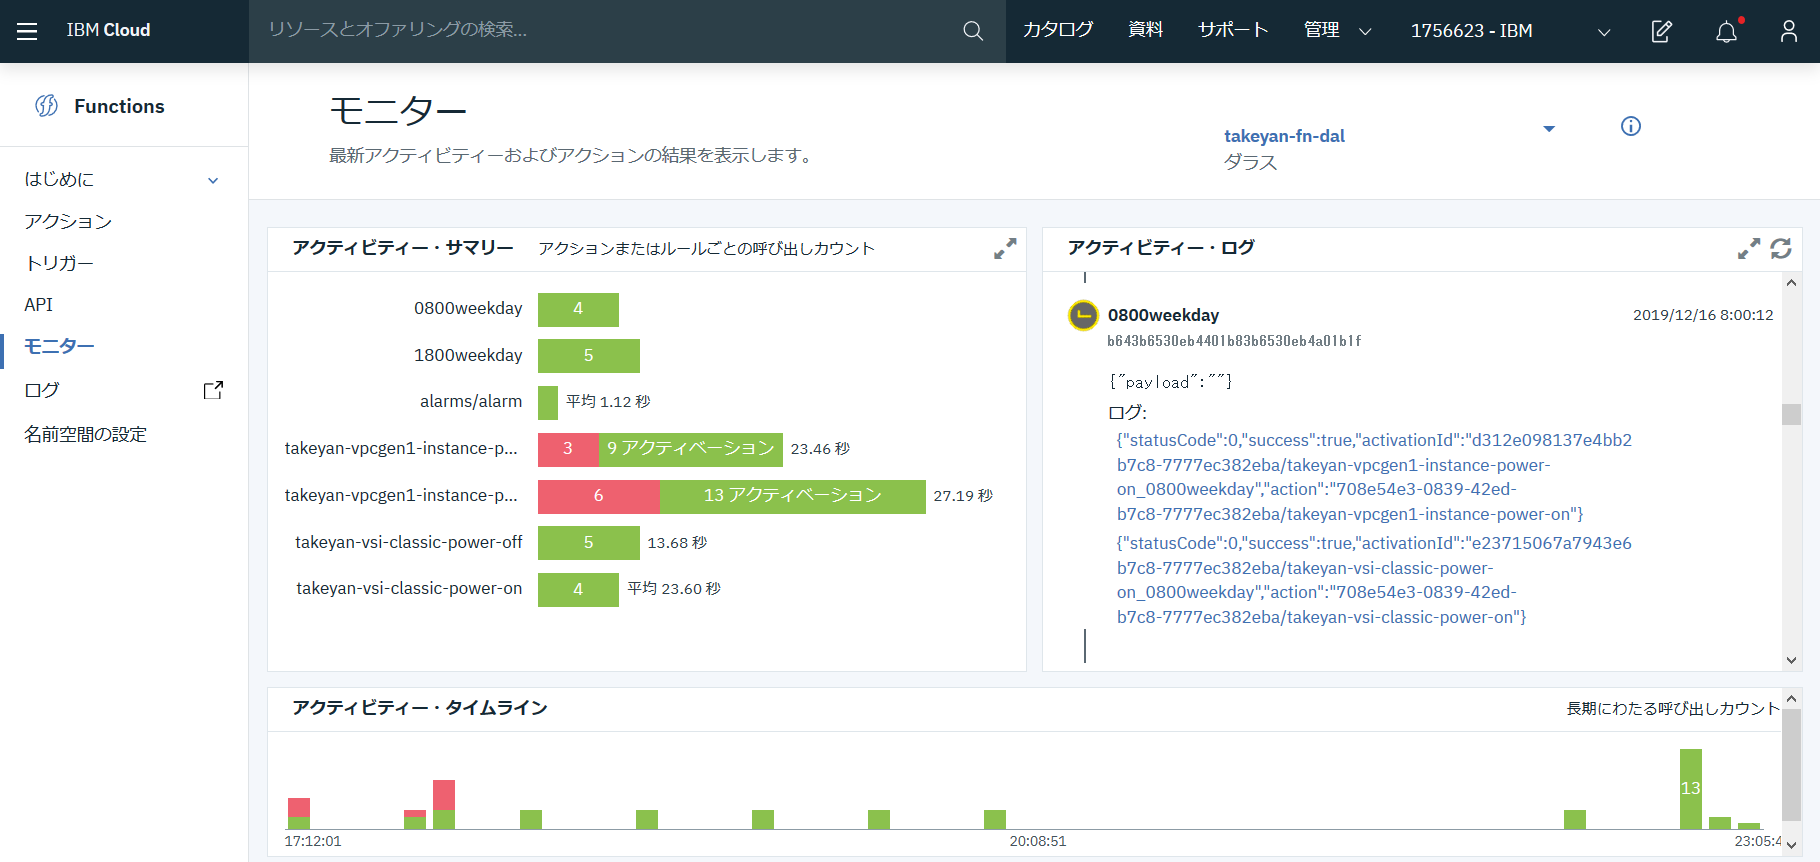Viewport: 1820px width, 862px height.
Task: Click the first red timeline bar at 17:12:01
Action: (x=299, y=808)
